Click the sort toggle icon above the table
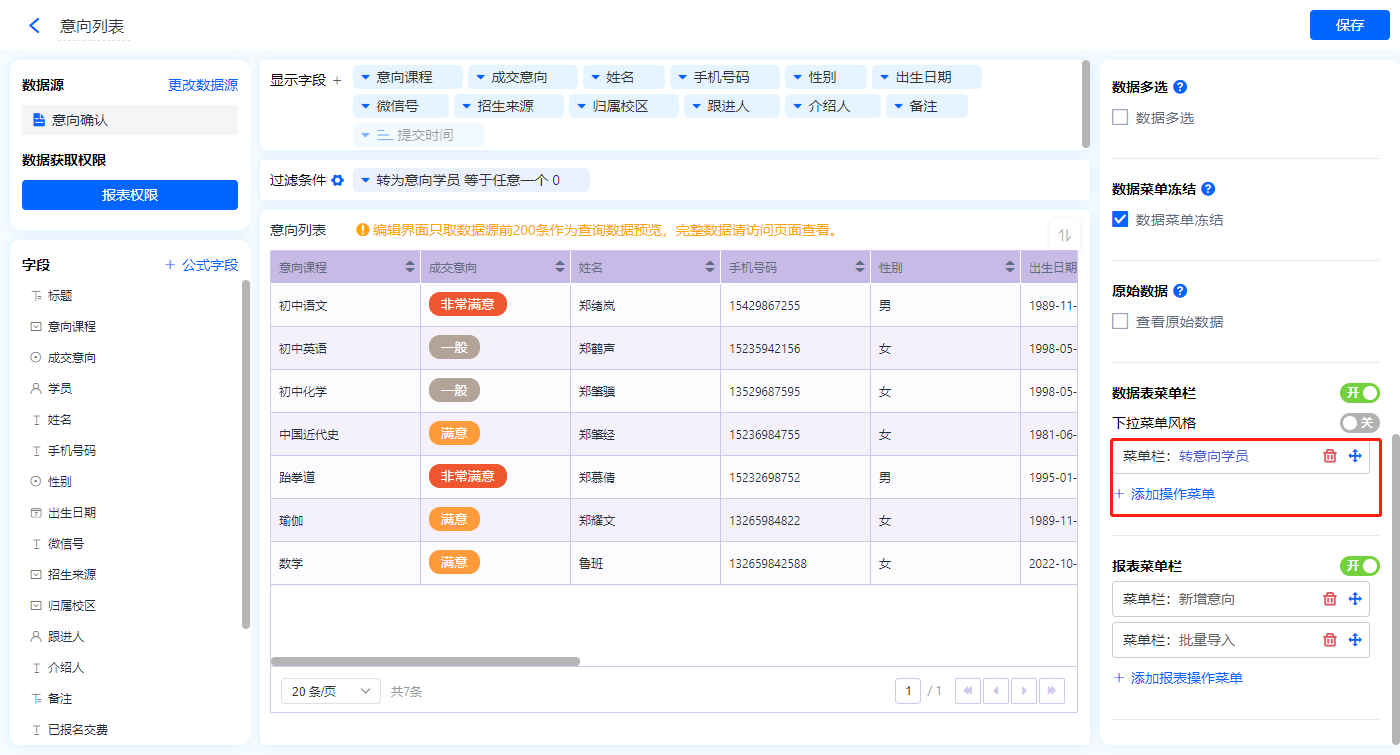The height and width of the screenshot is (755, 1400). click(x=1065, y=234)
